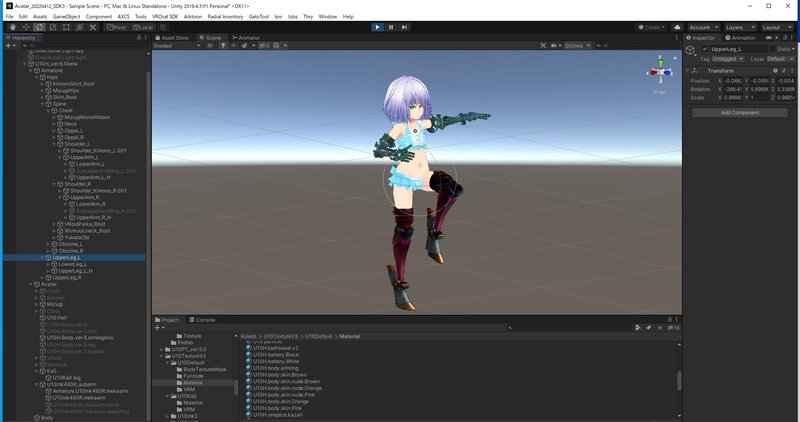Switch to the Animation tab
The width and height of the screenshot is (800, 422).
pos(740,38)
